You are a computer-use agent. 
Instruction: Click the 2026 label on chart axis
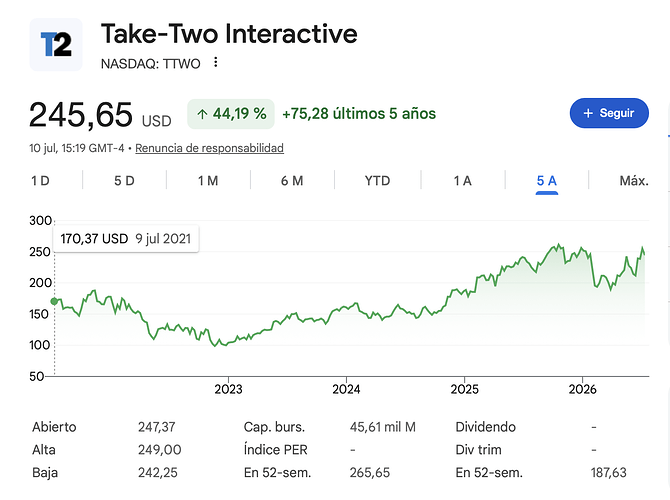point(582,389)
